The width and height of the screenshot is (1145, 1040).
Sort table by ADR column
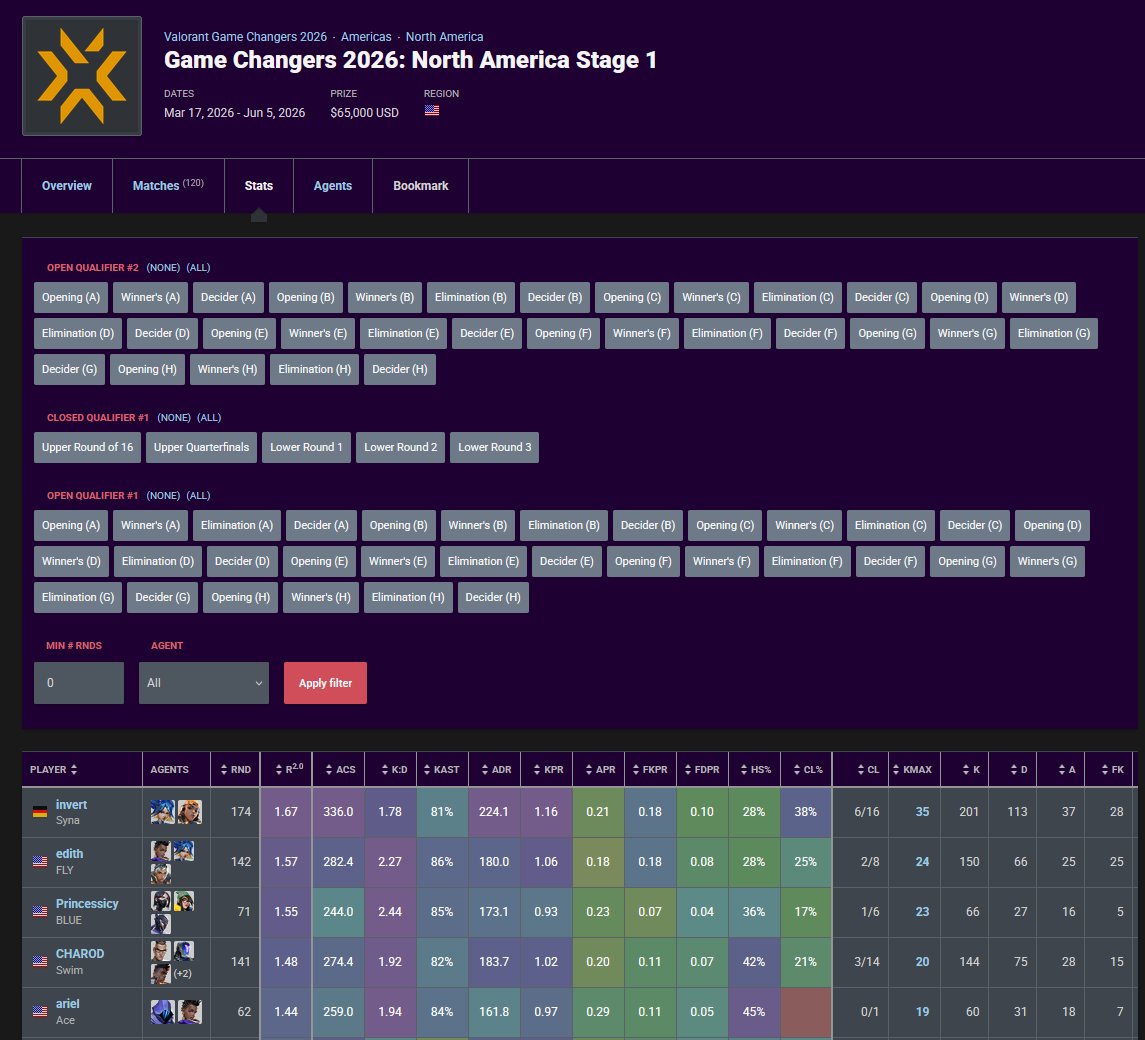click(494, 770)
